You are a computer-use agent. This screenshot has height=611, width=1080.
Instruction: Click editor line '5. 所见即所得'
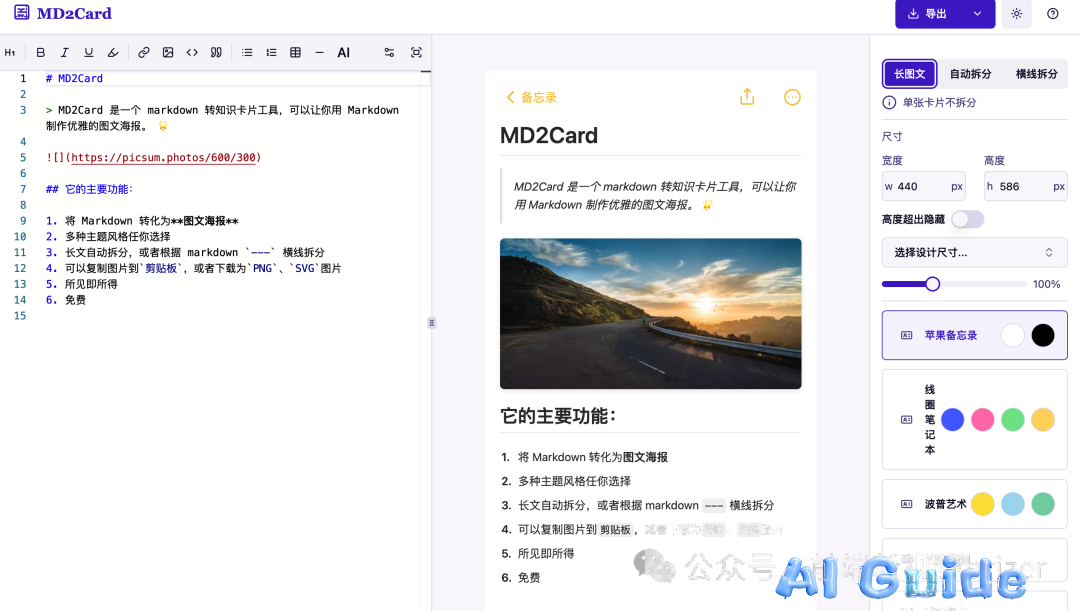[81, 284]
